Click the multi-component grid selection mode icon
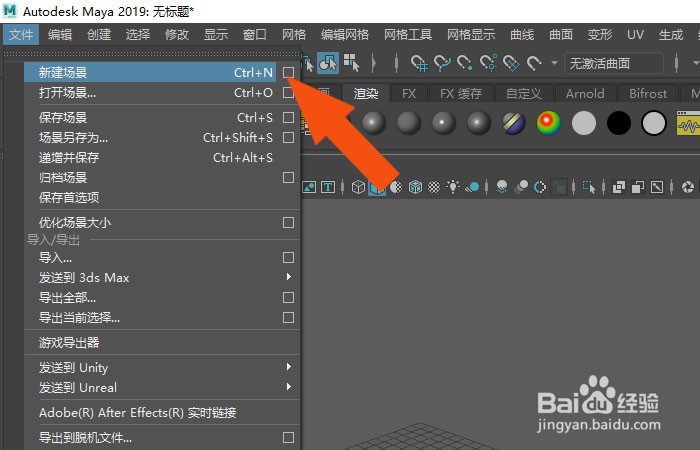The image size is (700, 450). tap(351, 63)
